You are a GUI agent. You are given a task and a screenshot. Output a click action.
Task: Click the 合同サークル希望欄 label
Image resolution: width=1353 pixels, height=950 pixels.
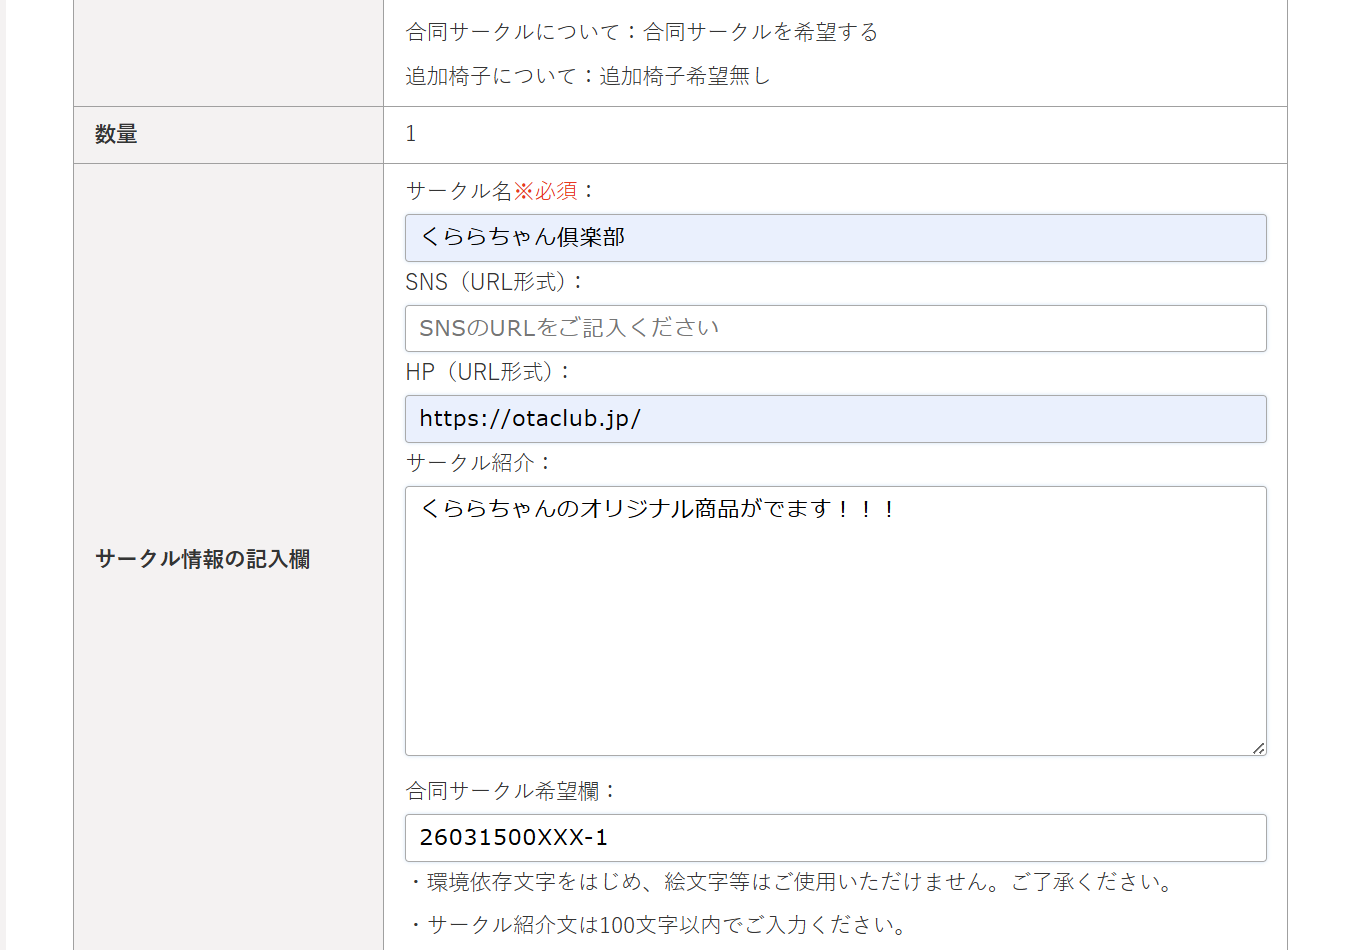click(x=511, y=791)
